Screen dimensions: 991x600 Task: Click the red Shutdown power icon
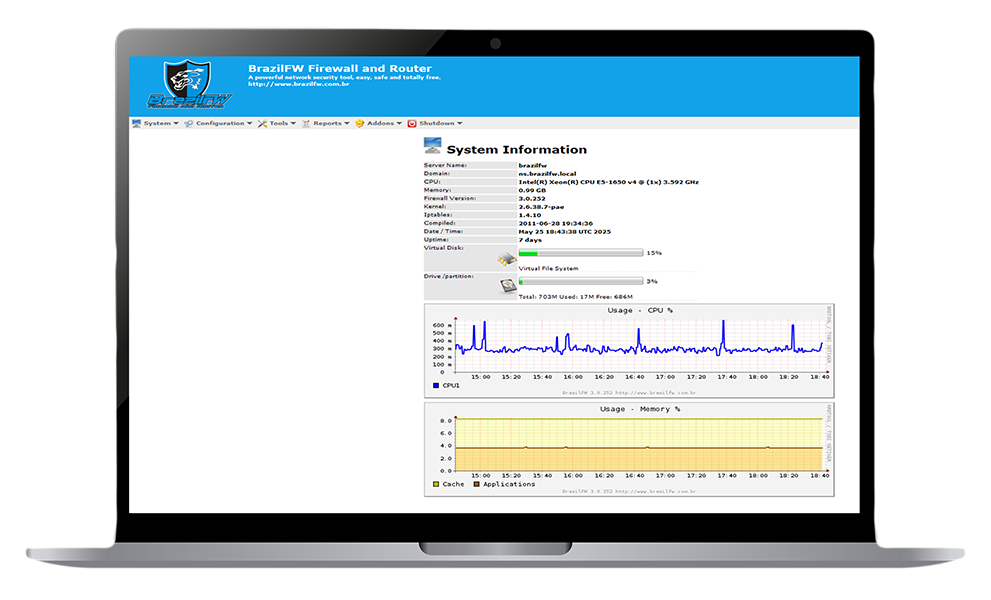point(412,124)
